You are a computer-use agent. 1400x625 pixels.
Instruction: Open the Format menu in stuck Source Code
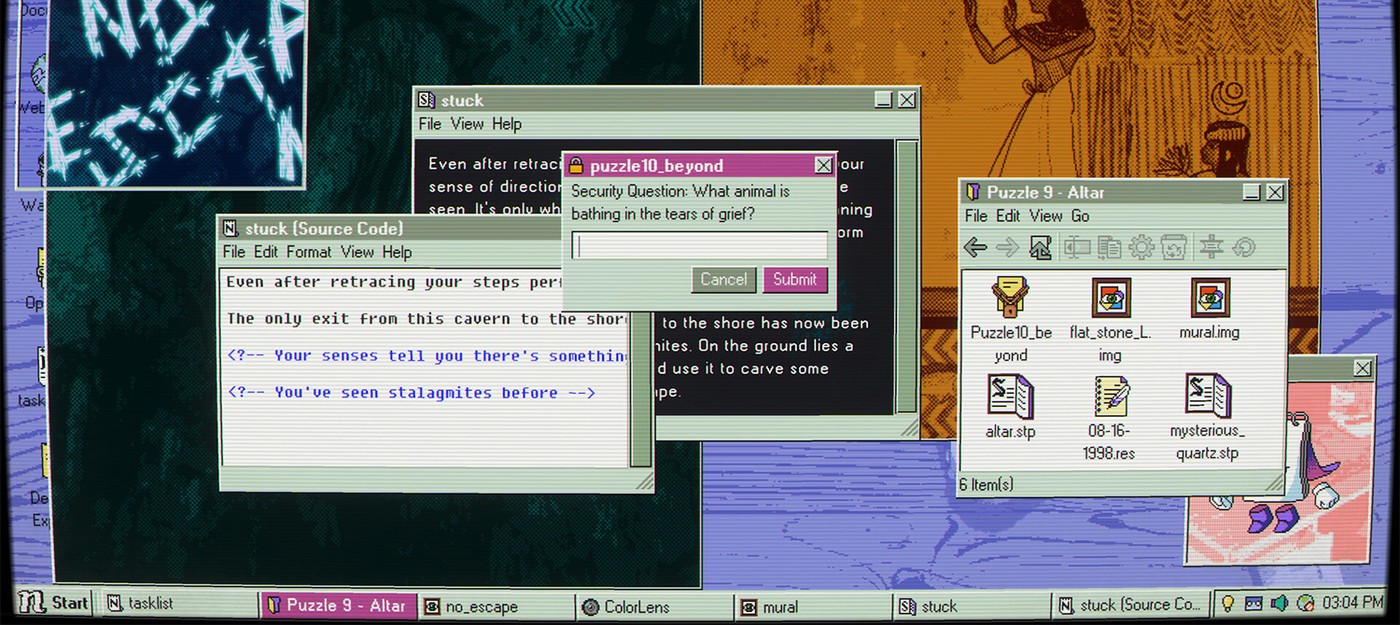(x=309, y=252)
